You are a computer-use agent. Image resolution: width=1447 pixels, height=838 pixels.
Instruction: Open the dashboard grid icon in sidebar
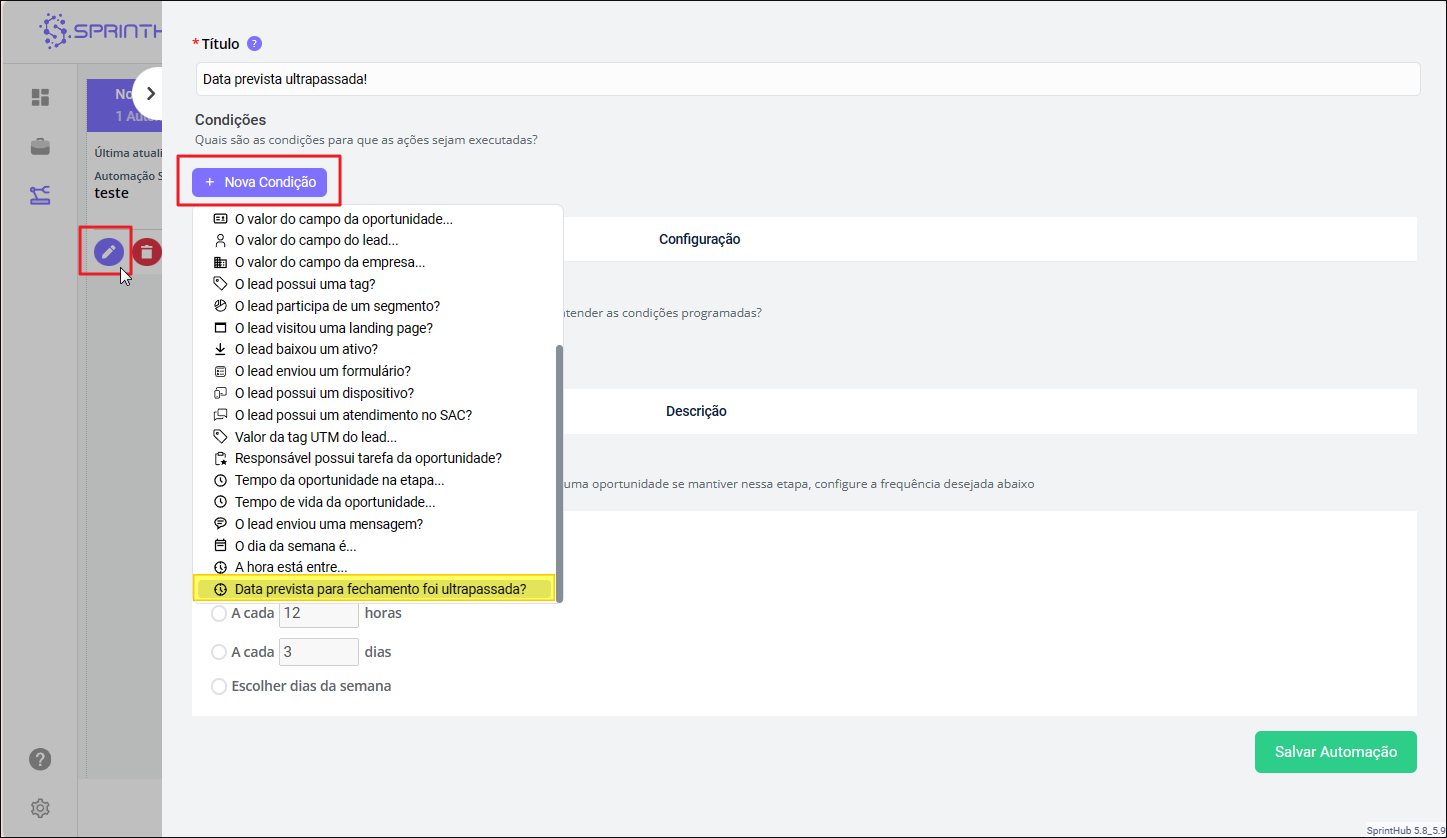pos(40,97)
